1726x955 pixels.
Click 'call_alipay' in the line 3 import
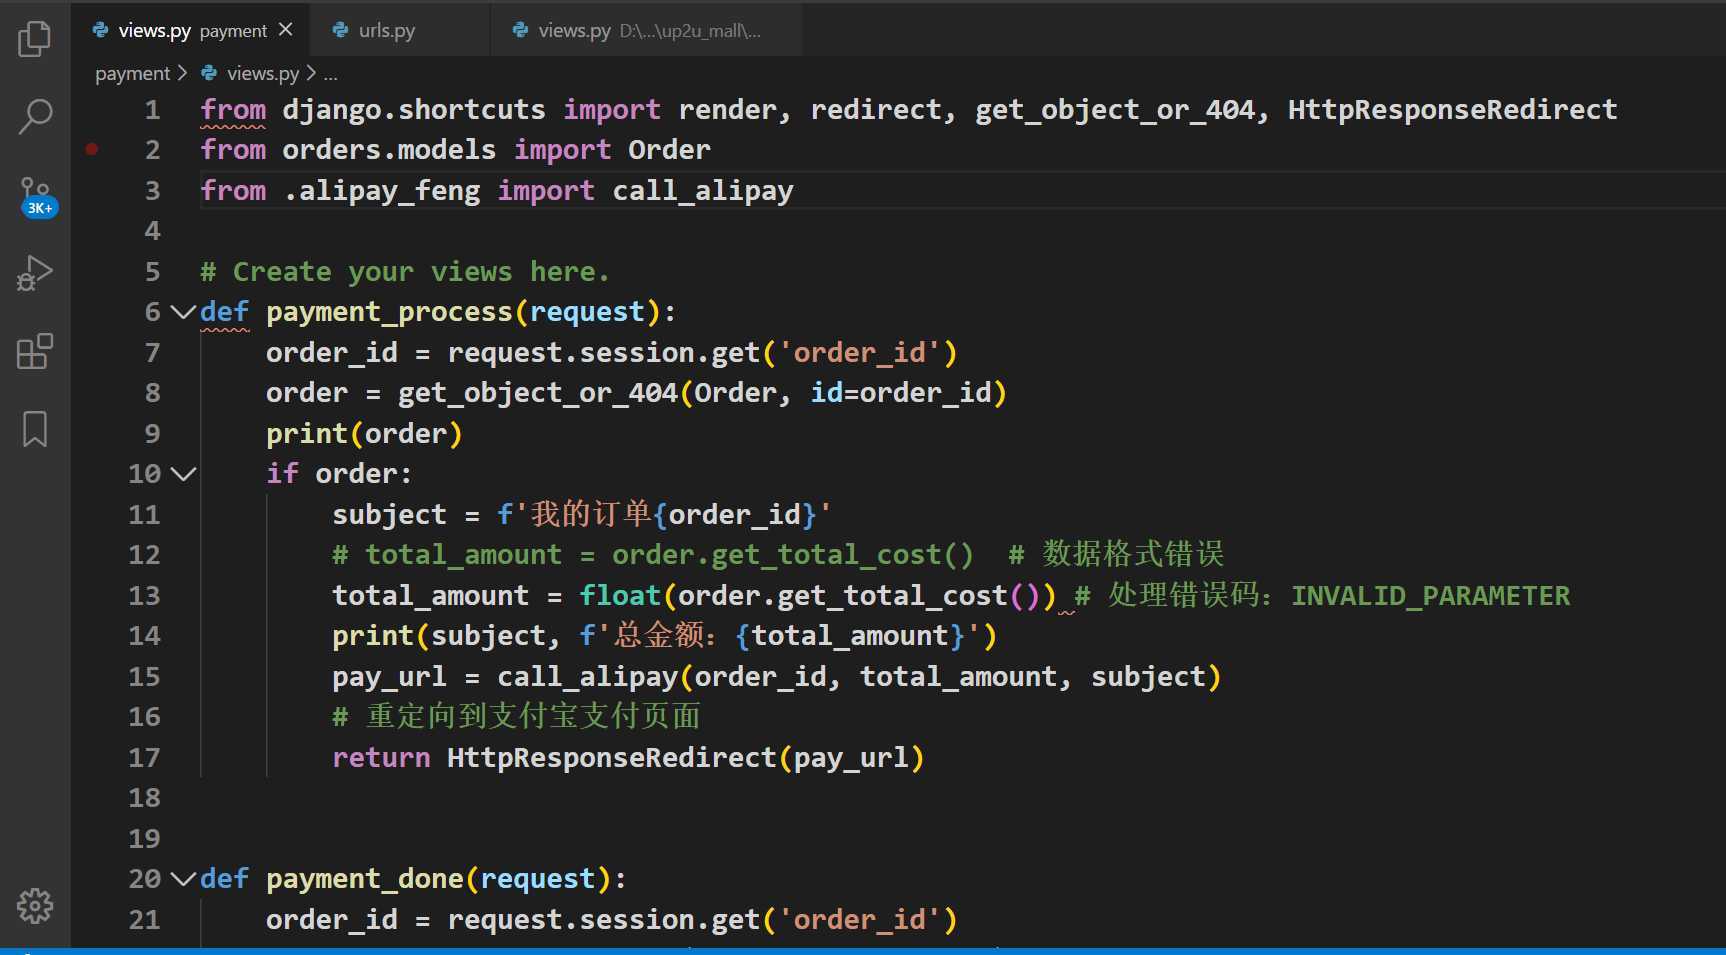[703, 191]
